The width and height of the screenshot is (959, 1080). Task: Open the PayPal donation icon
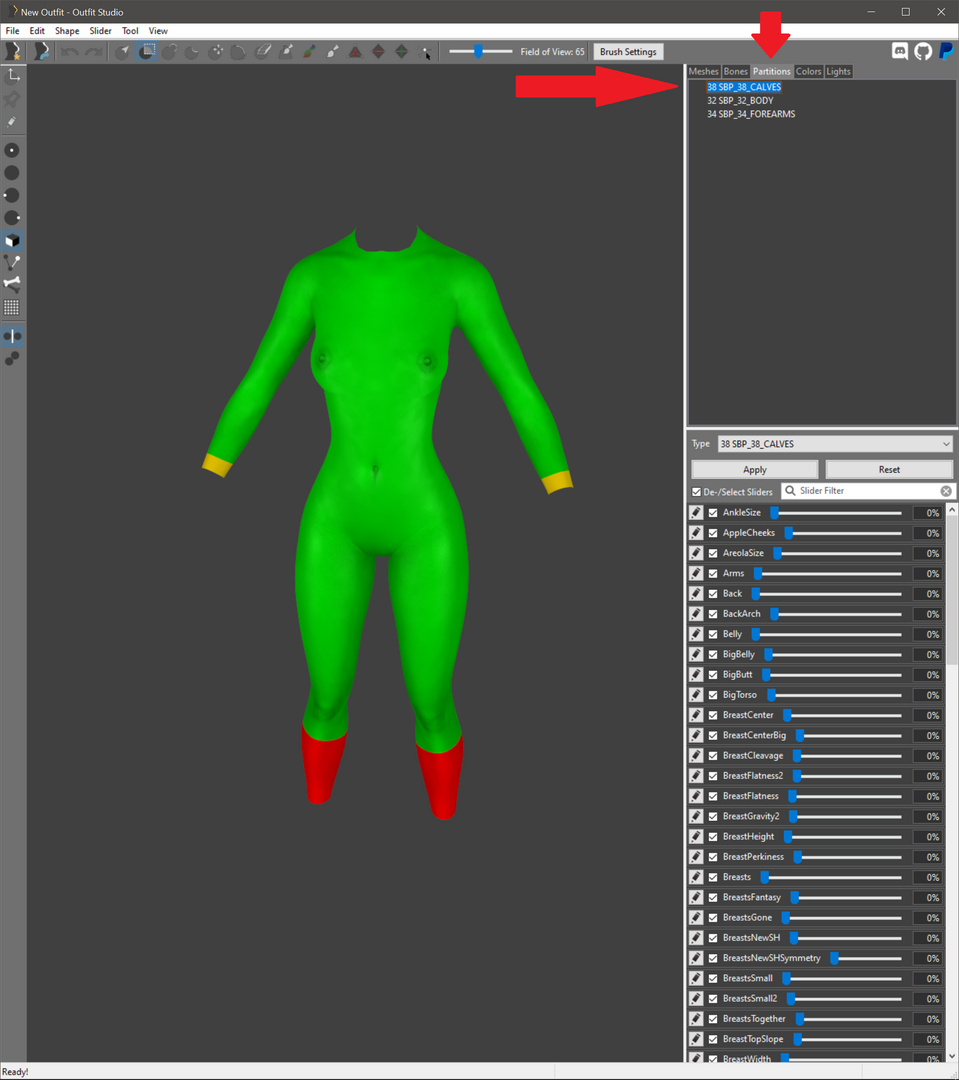pos(947,52)
